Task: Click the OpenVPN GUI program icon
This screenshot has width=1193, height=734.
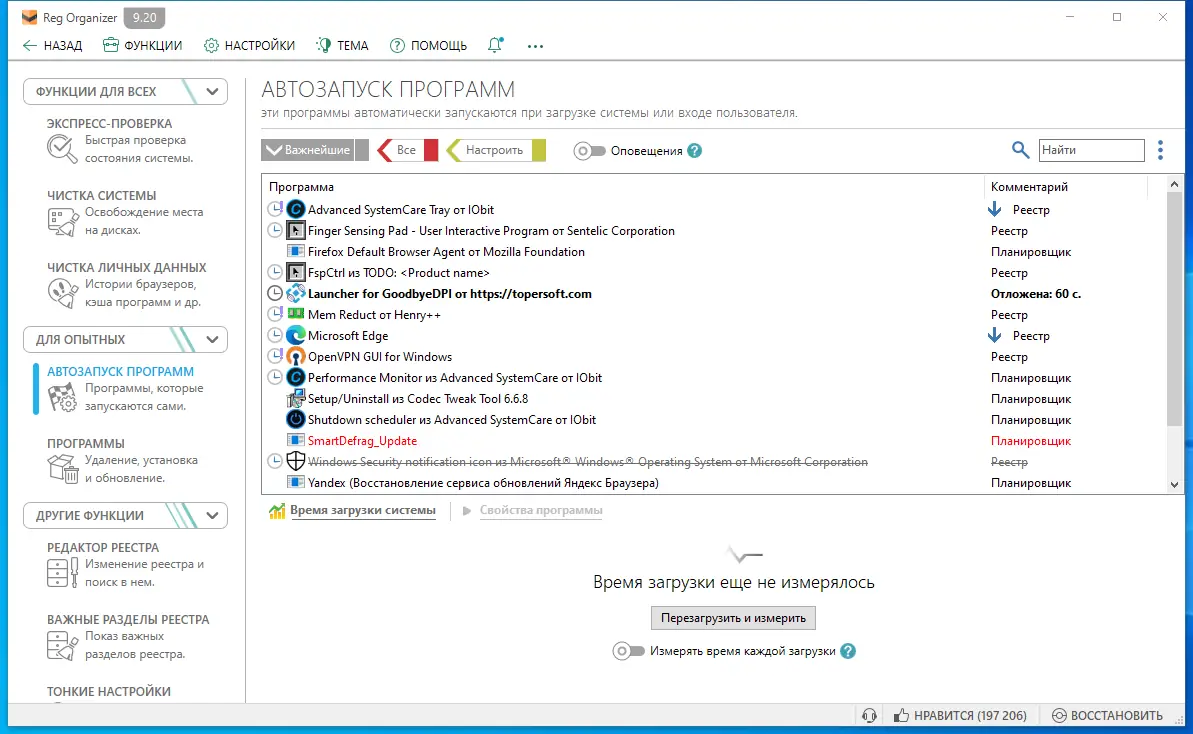Action: pyautogui.click(x=295, y=357)
